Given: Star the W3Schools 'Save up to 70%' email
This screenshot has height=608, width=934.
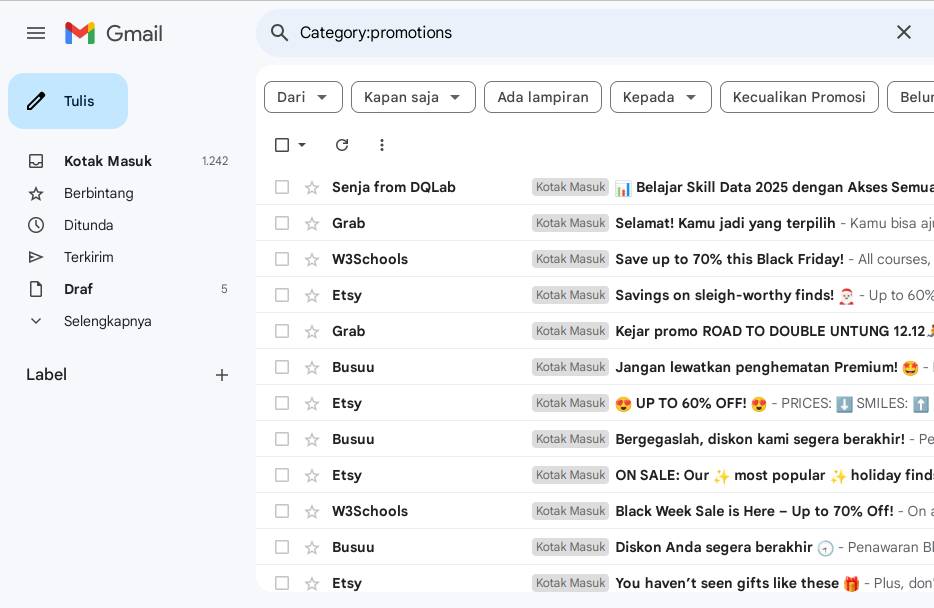Looking at the screenshot, I should pyautogui.click(x=312, y=260).
